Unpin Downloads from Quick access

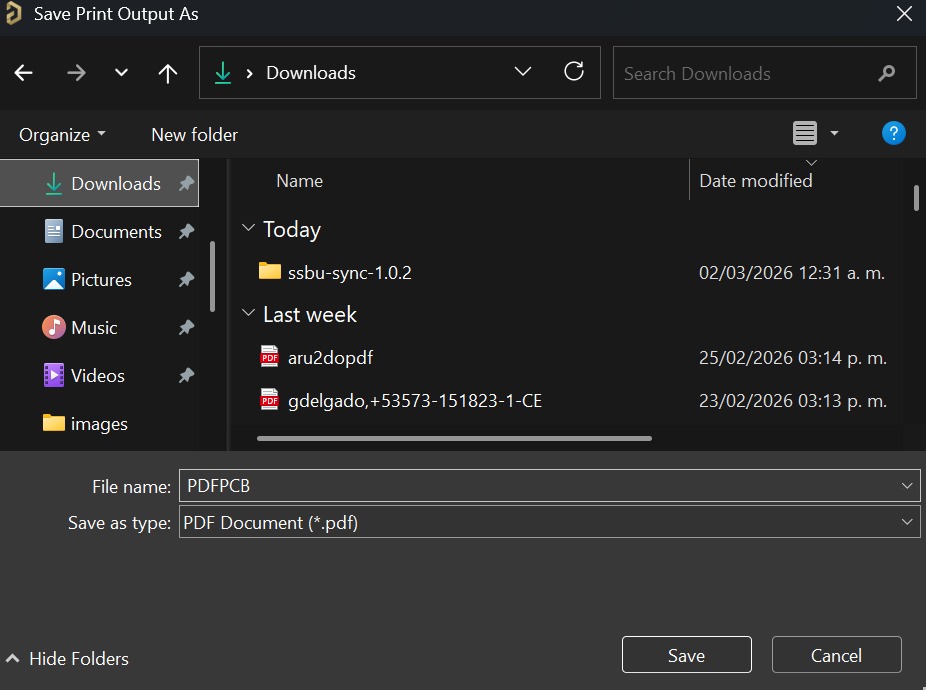[x=186, y=183]
